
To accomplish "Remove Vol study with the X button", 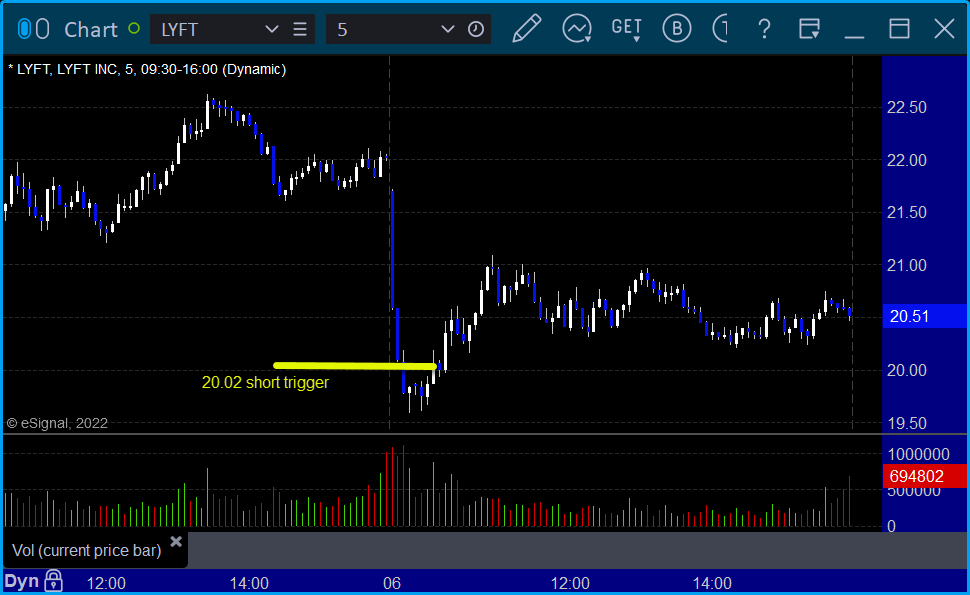I will tap(176, 542).
